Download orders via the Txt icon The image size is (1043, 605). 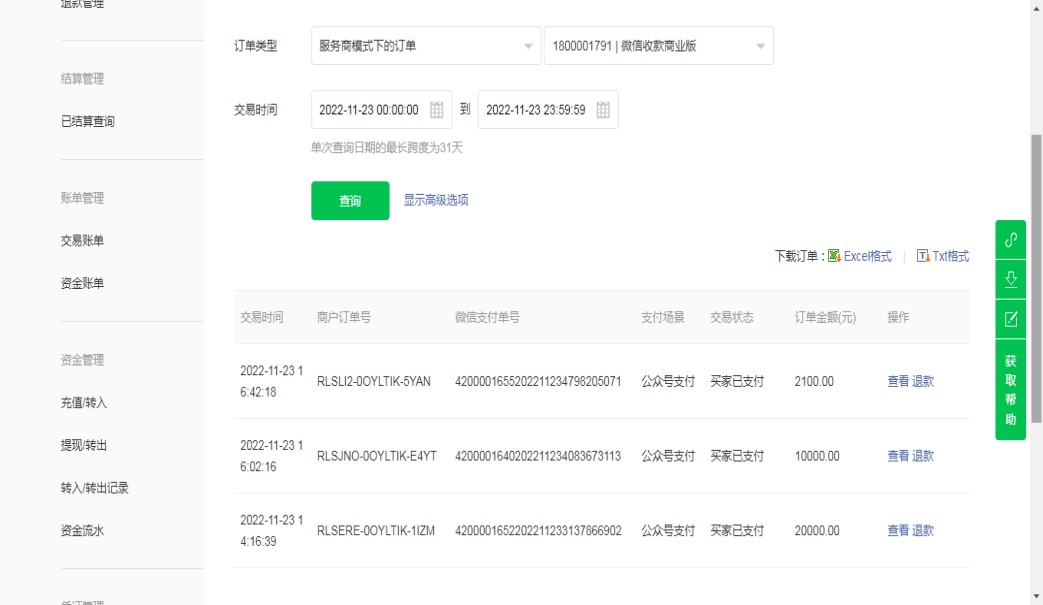[923, 256]
